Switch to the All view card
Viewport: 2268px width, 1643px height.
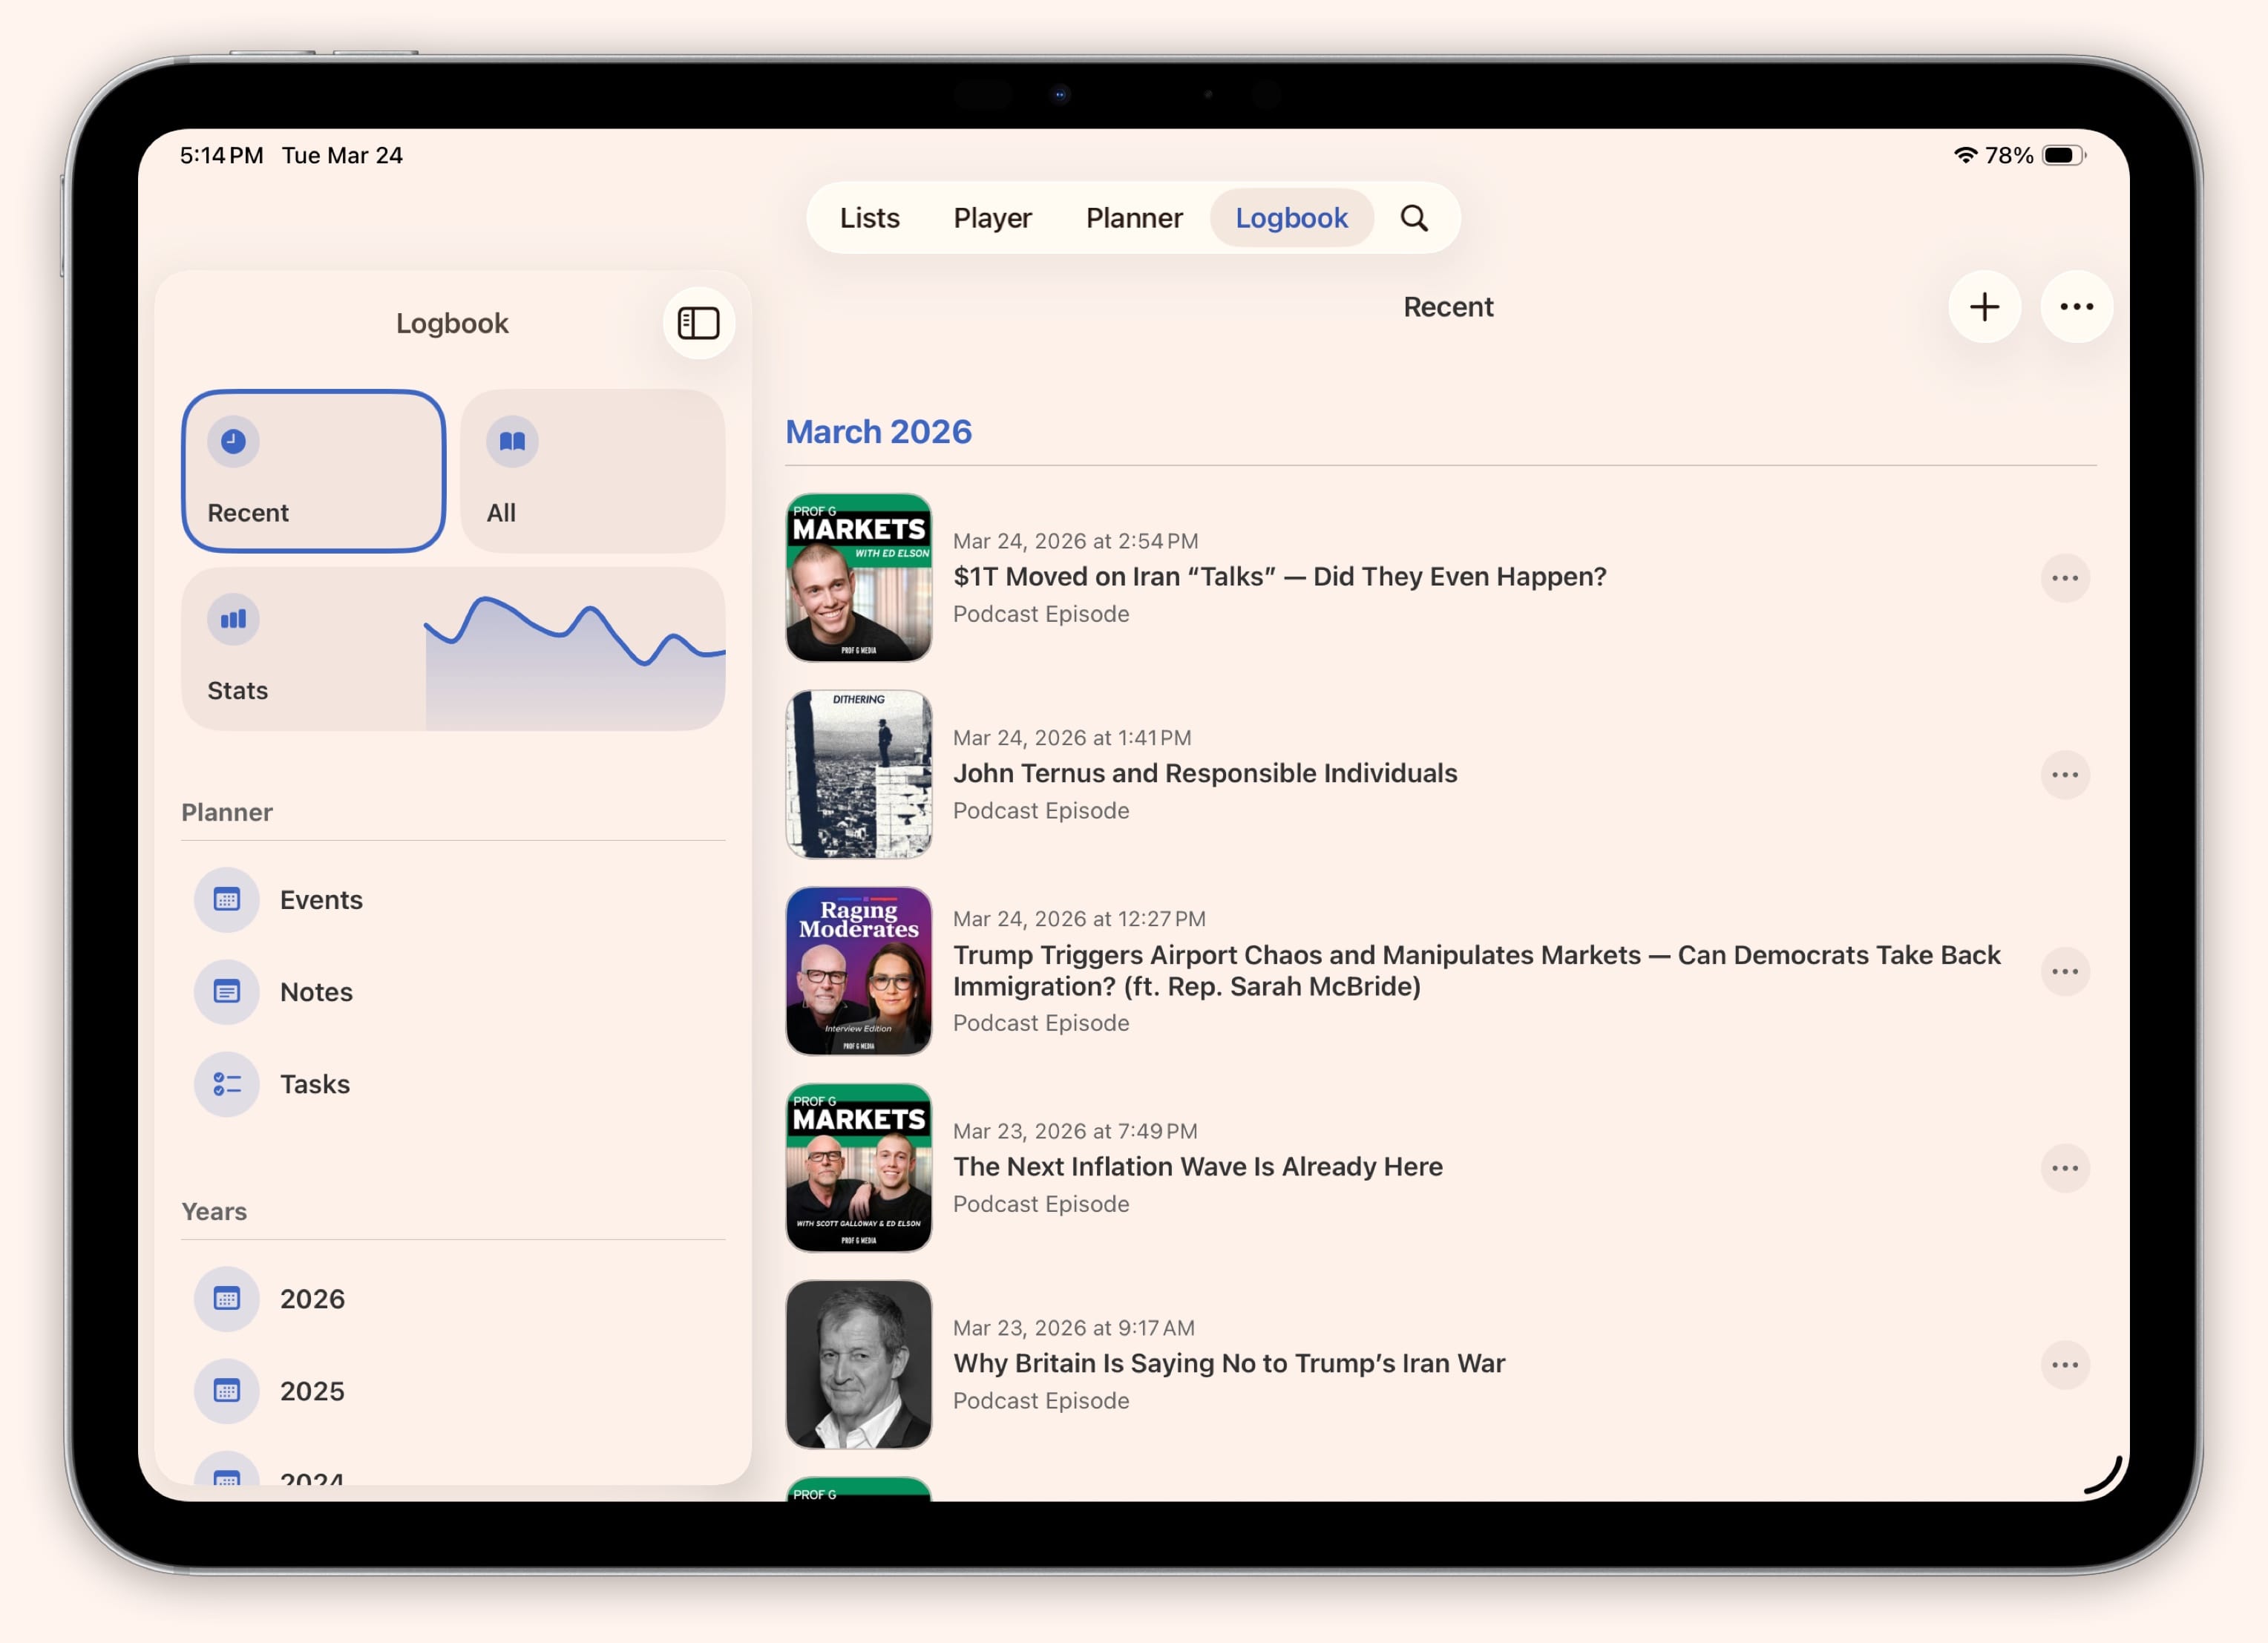pos(592,471)
